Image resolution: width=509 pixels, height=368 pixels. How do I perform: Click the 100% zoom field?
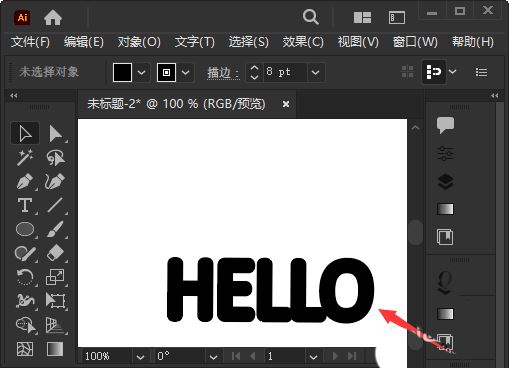pyautogui.click(x=107, y=357)
